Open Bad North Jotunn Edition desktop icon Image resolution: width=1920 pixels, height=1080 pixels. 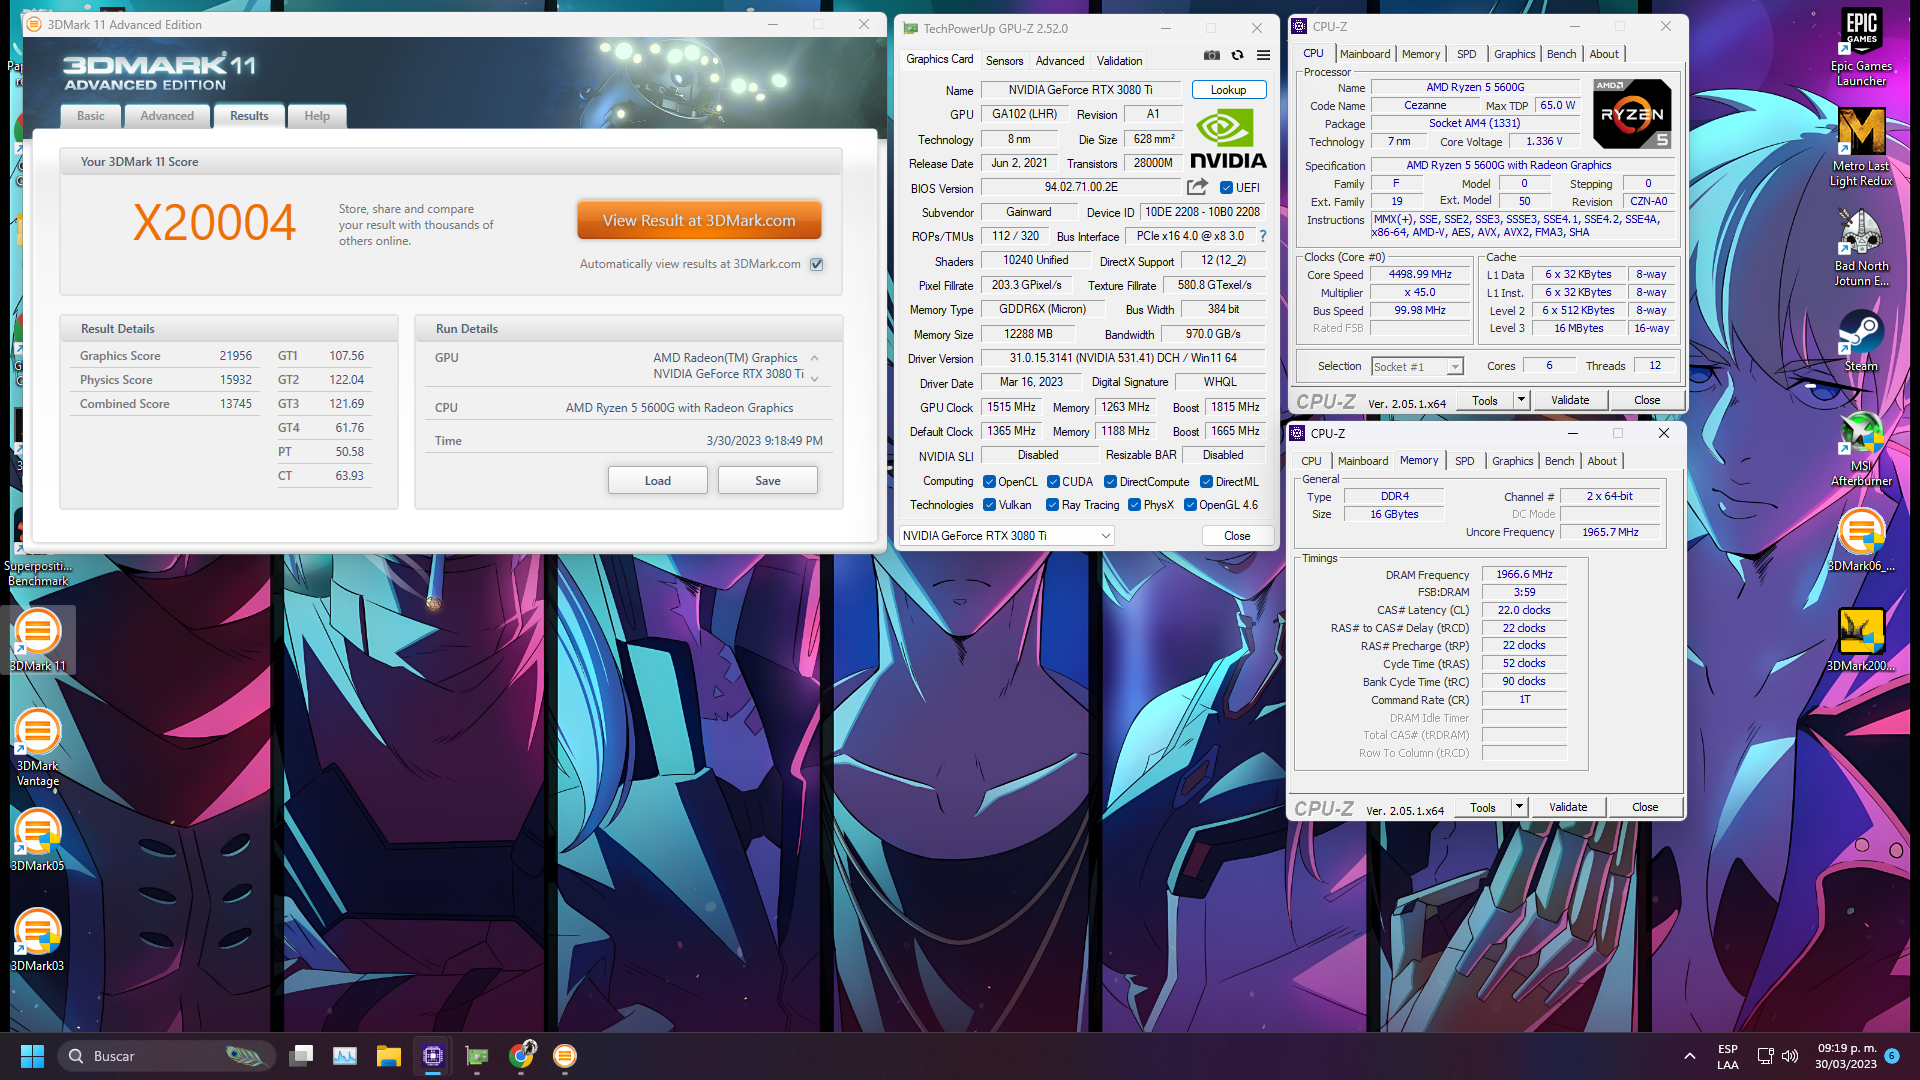[1861, 248]
